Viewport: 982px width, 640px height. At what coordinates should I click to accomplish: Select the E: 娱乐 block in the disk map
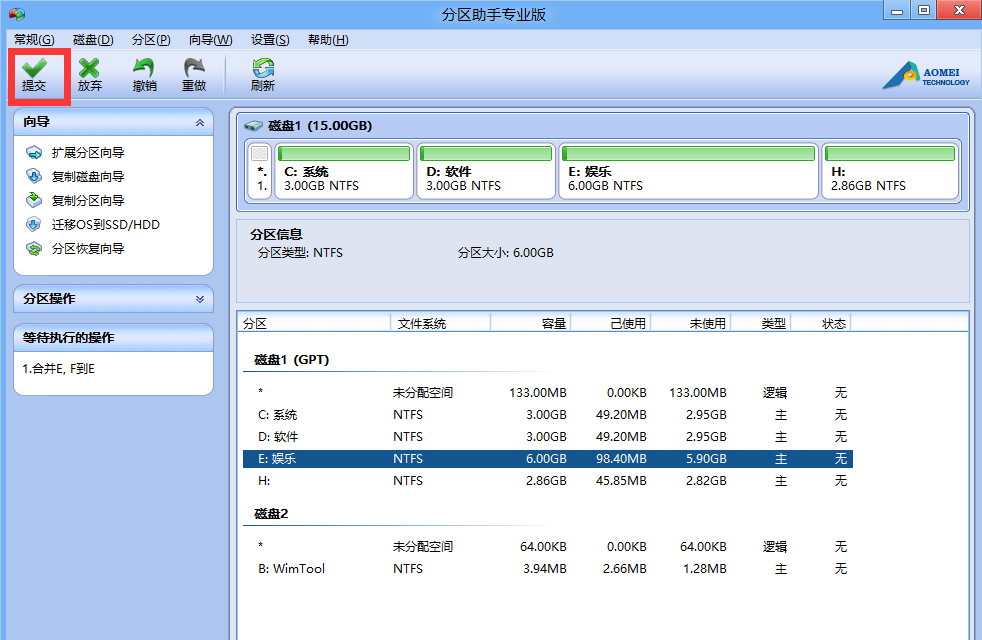(x=688, y=171)
